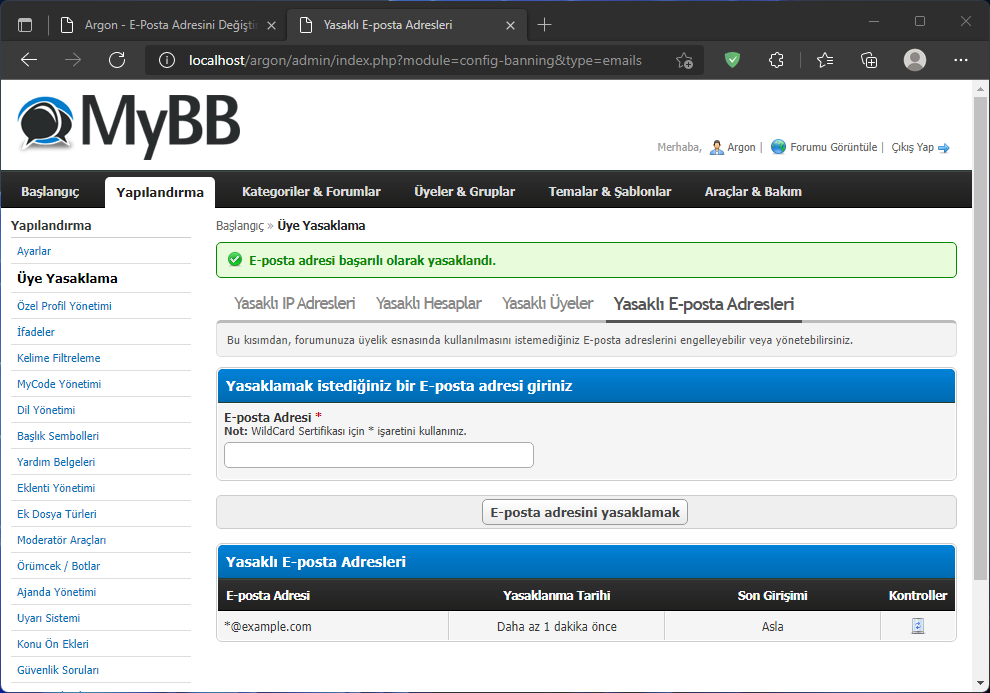Click the site information icon in address bar
Image resolution: width=990 pixels, height=693 pixels.
(167, 60)
